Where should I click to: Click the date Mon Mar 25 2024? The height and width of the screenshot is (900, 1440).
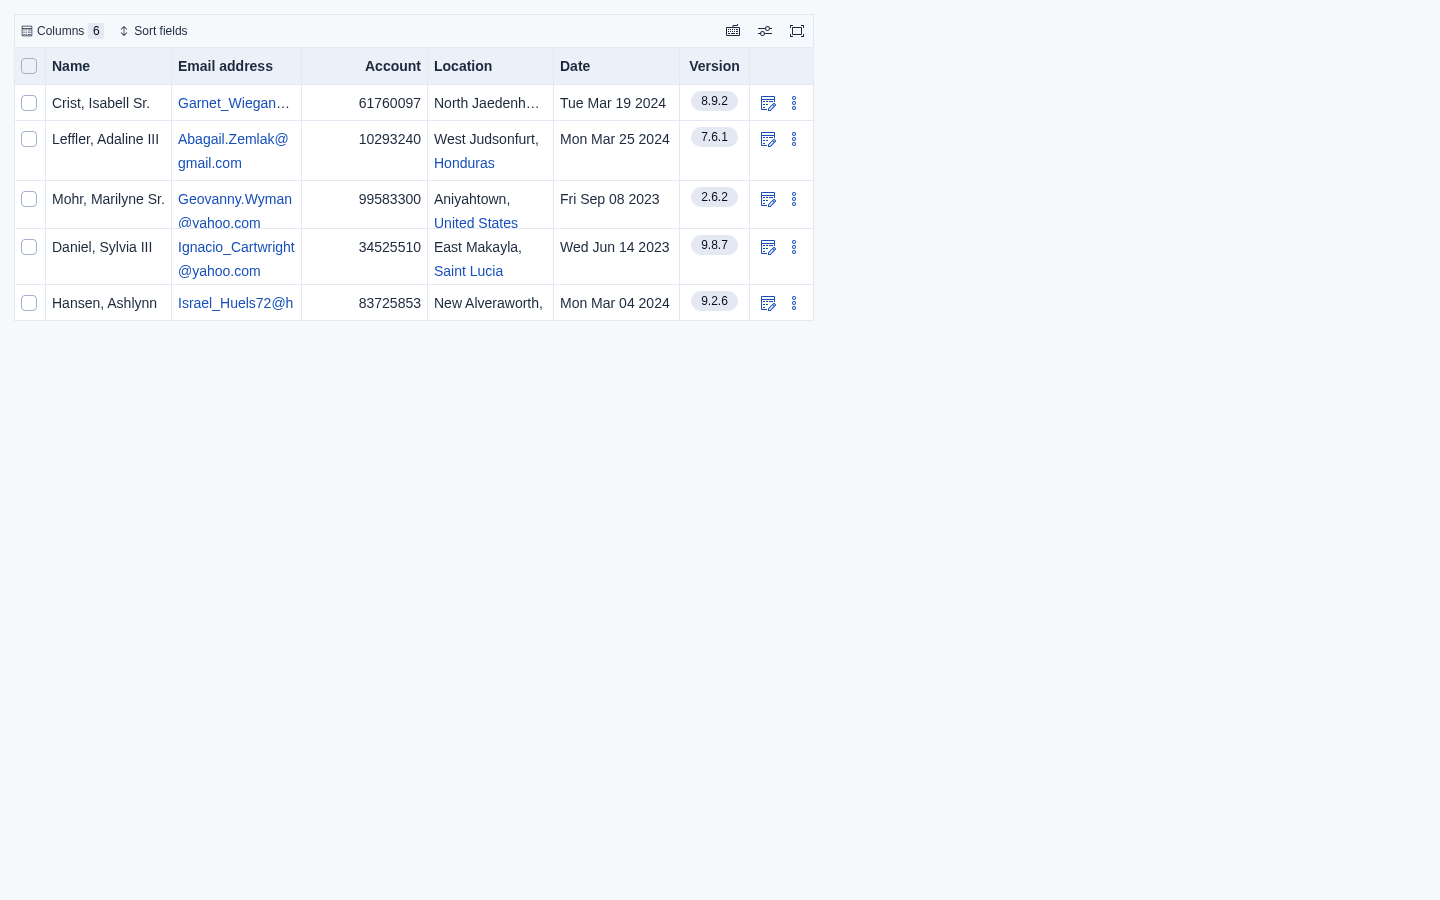click(615, 139)
